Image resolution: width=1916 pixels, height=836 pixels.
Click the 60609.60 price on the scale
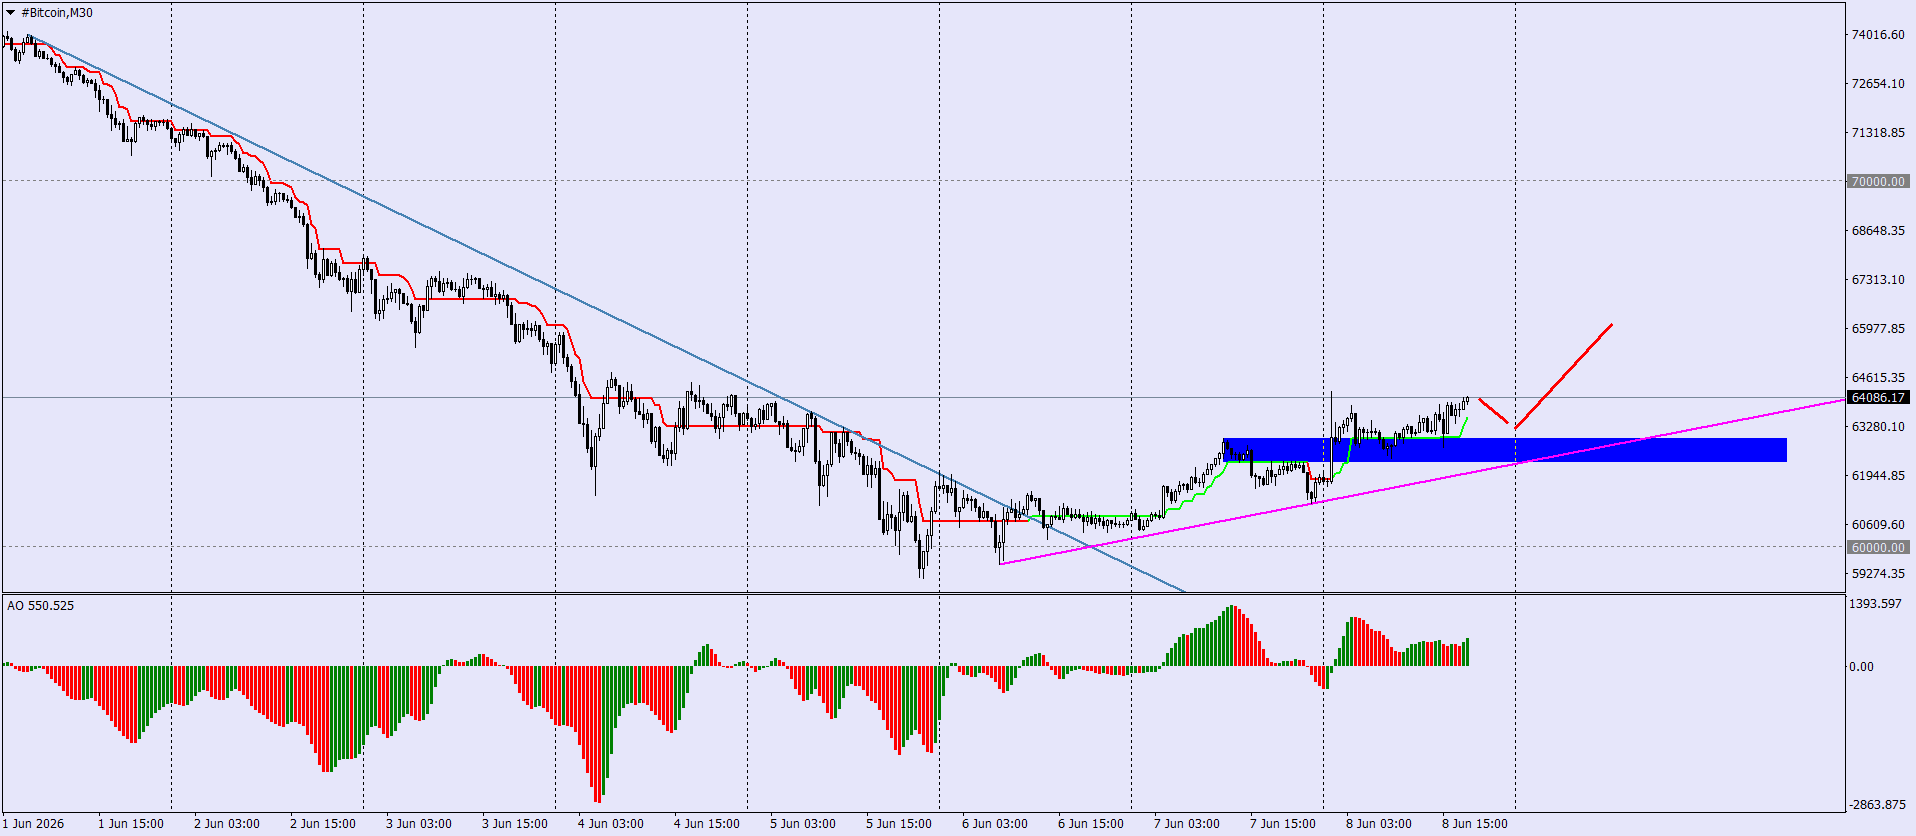click(x=1878, y=524)
